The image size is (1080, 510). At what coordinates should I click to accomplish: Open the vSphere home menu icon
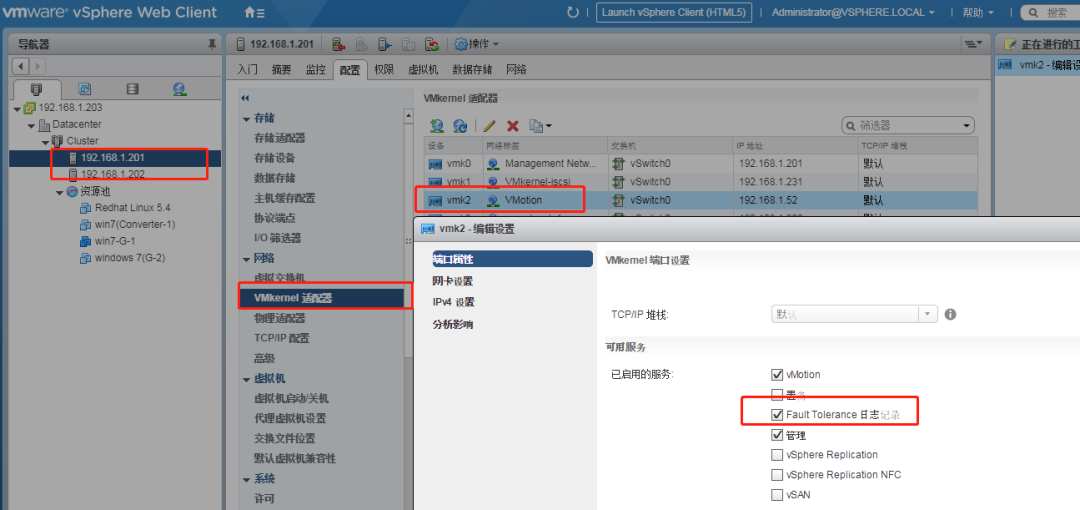point(254,12)
